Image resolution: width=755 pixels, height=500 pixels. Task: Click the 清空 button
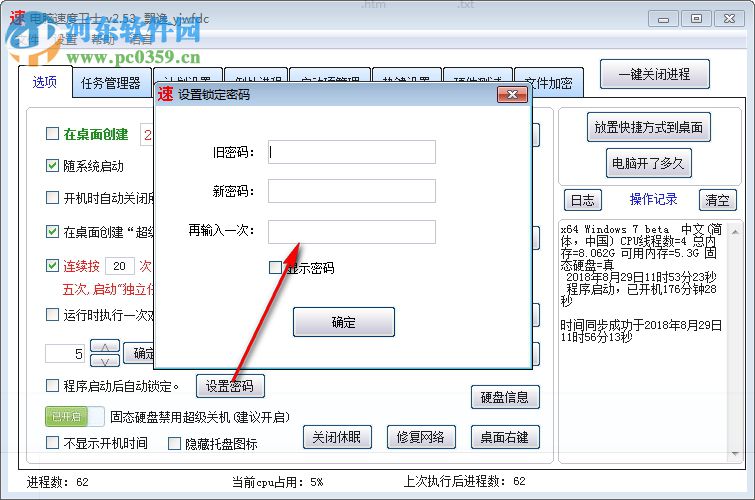click(x=717, y=200)
